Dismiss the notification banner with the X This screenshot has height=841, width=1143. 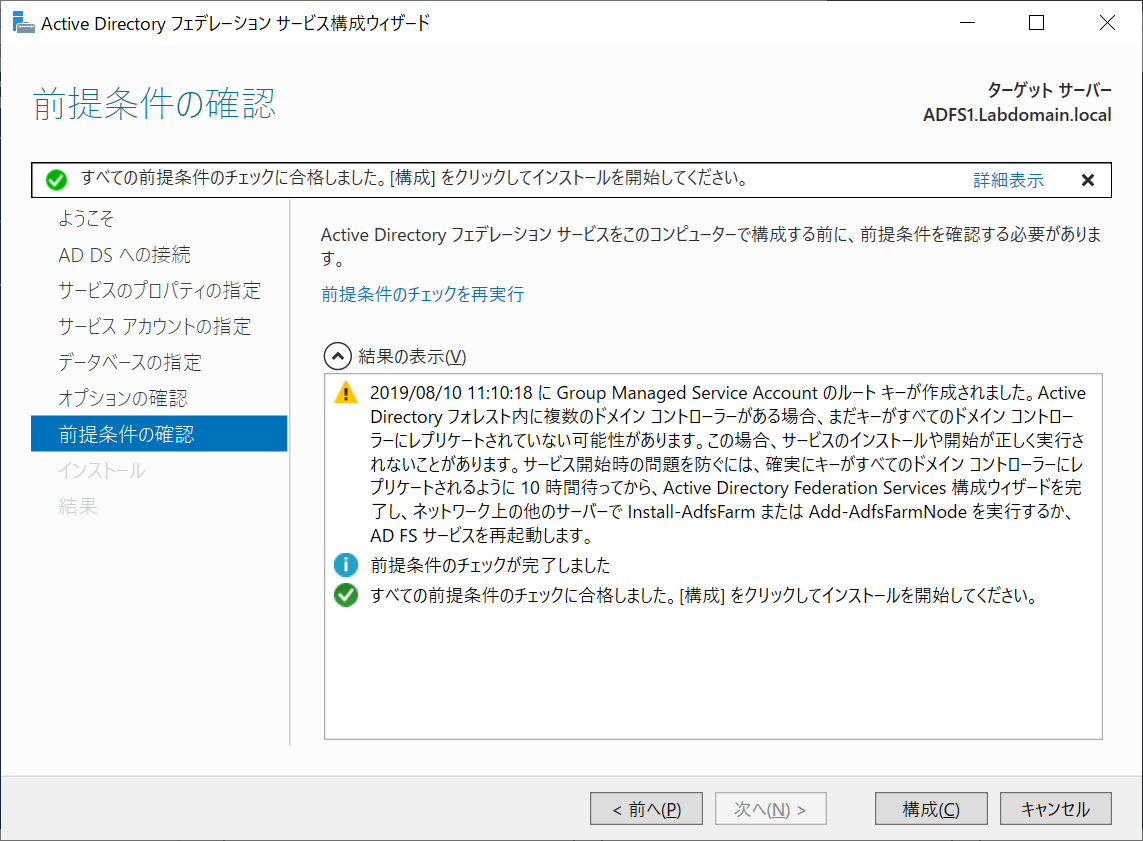[1088, 180]
